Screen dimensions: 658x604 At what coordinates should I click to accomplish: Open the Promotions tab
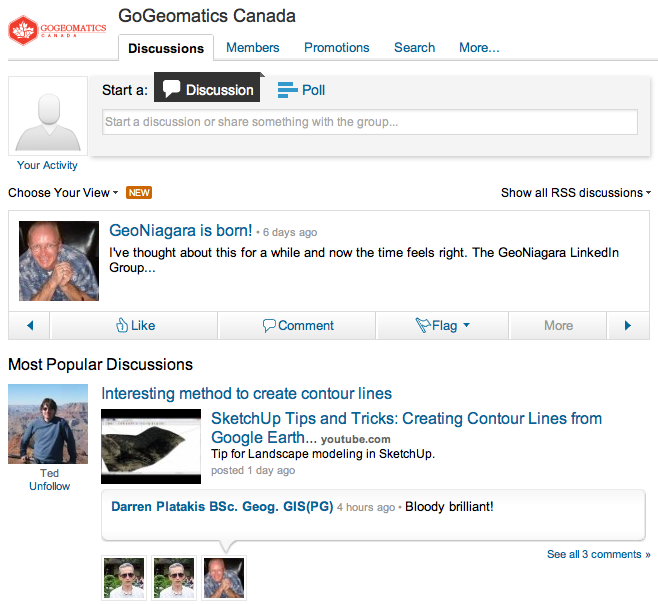click(x=337, y=47)
